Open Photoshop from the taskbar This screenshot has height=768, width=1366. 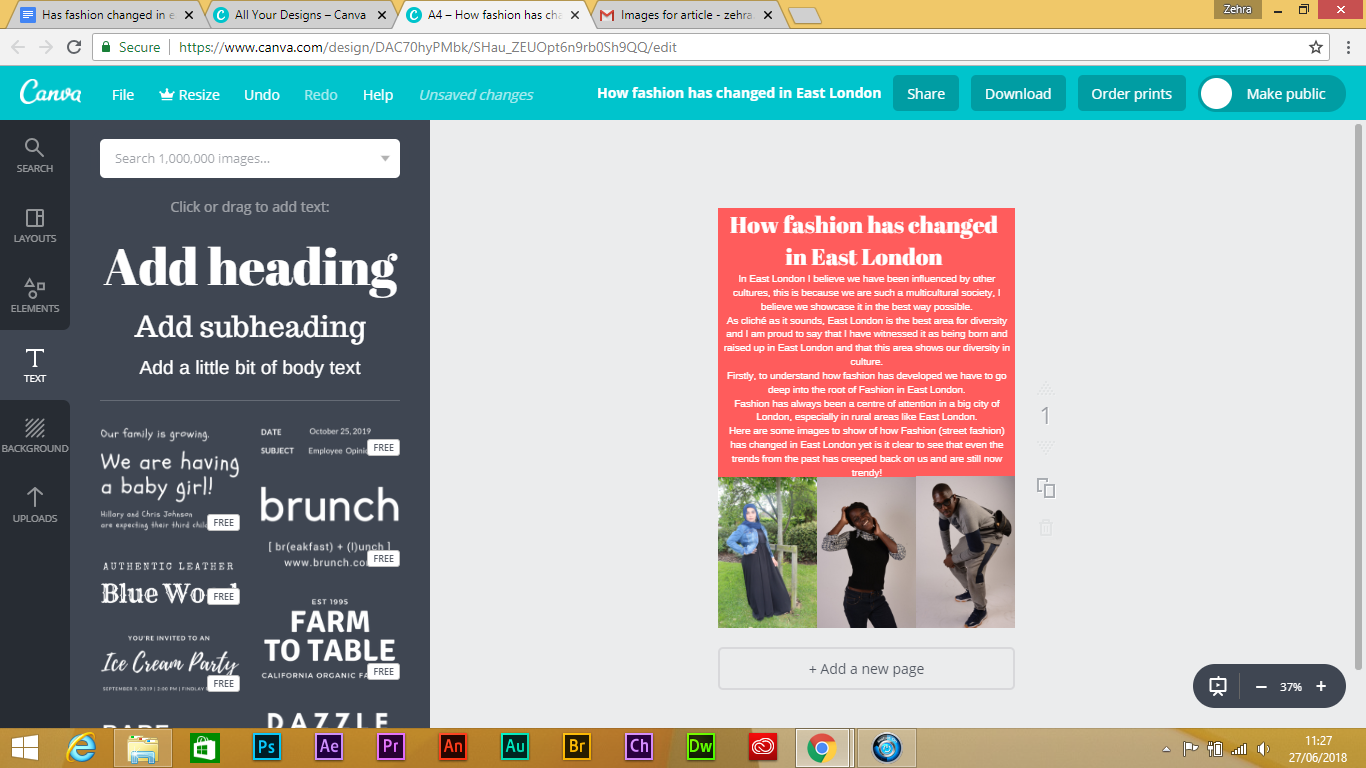pos(265,747)
